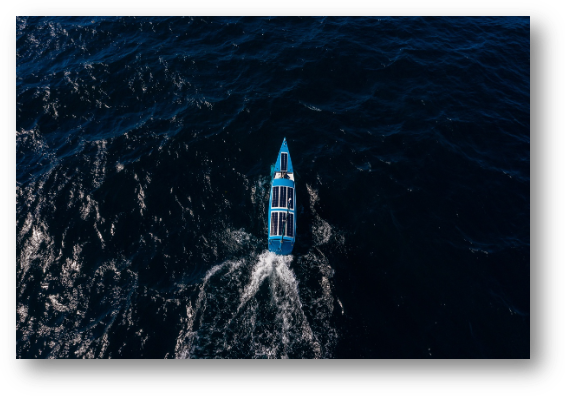The image size is (565, 396).
Task: Select the lower-middle solar panel on the deck
Action: [x=282, y=224]
